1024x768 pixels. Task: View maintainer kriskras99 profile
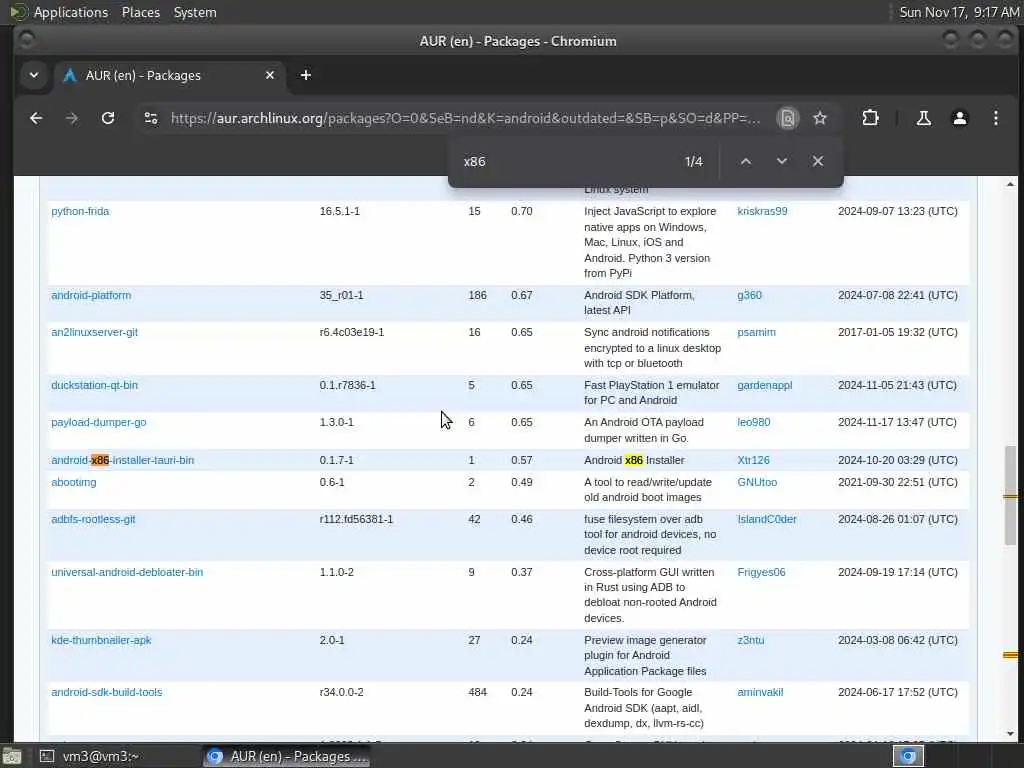pos(762,211)
